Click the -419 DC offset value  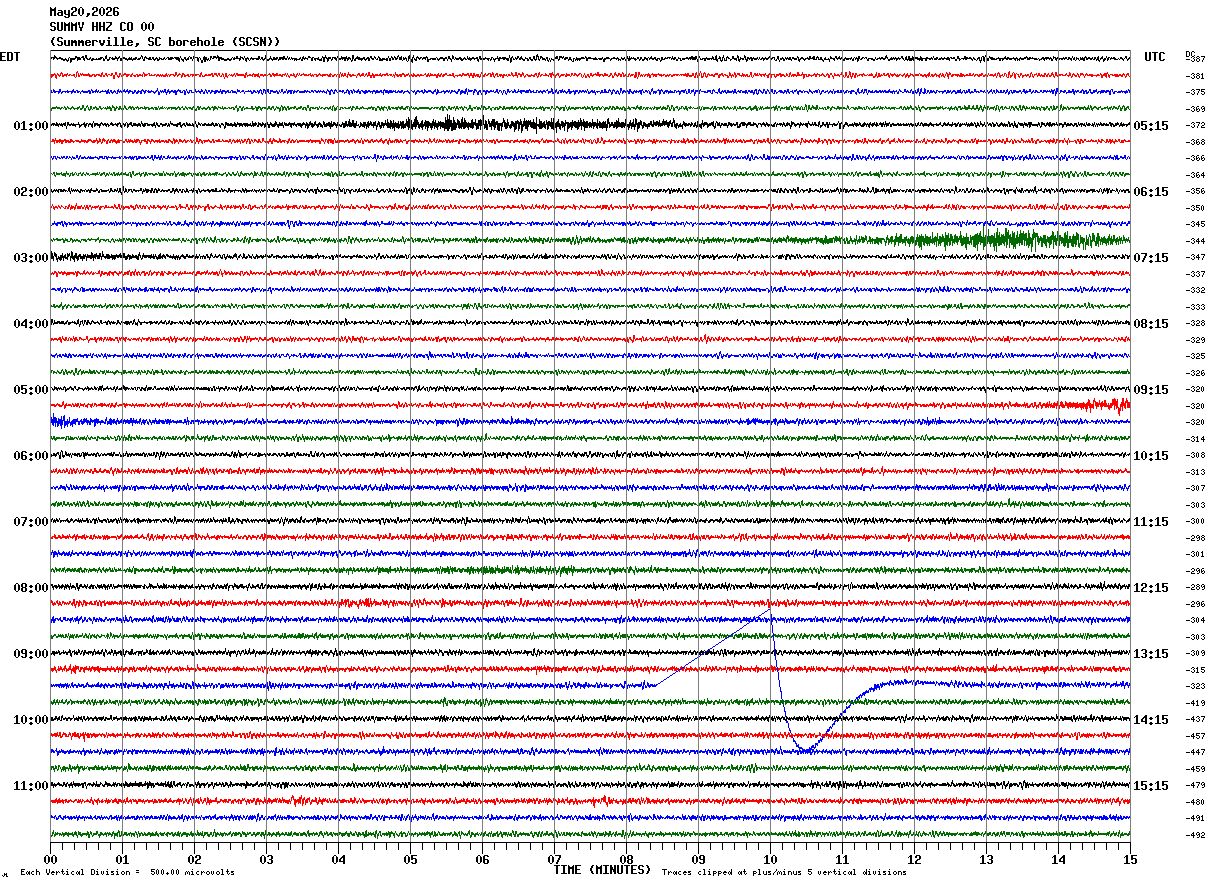(1195, 703)
